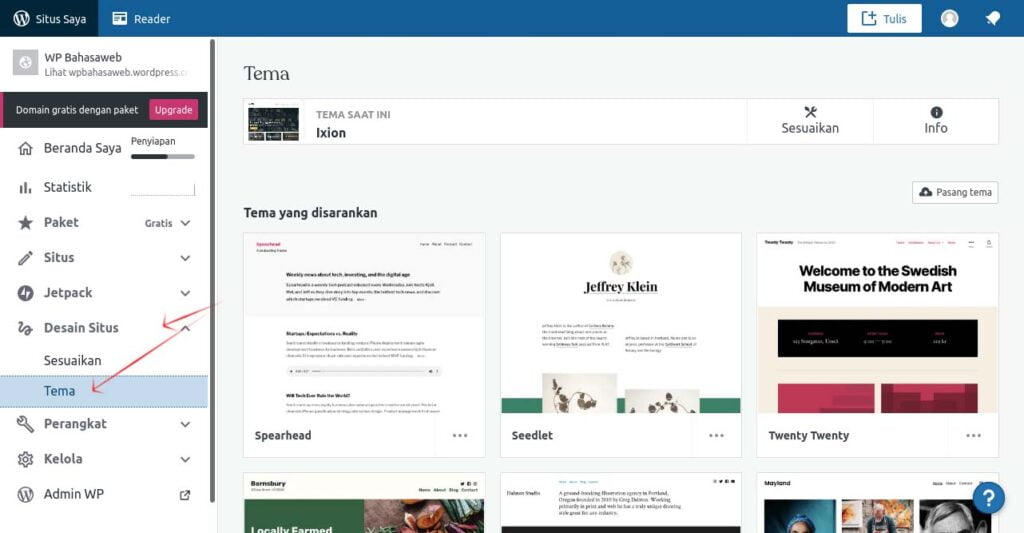Image resolution: width=1024 pixels, height=533 pixels.
Task: Click the tools icon above Sesuaikan
Action: tap(810, 112)
